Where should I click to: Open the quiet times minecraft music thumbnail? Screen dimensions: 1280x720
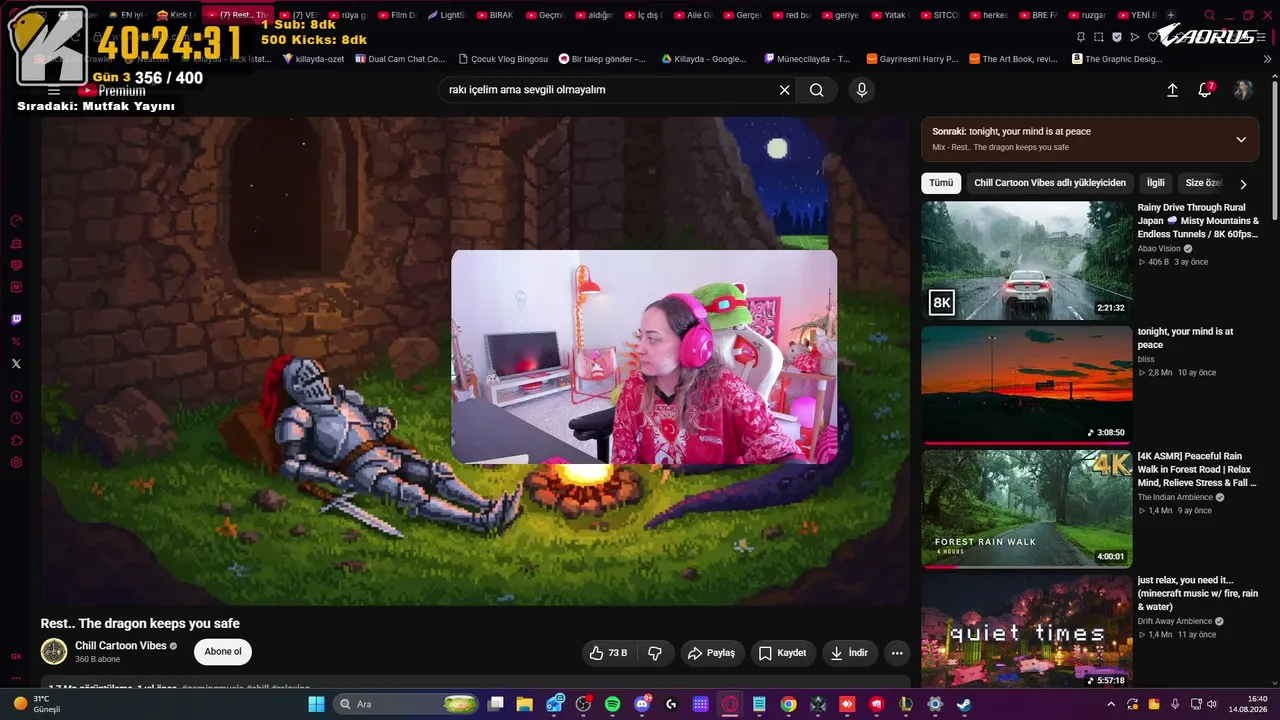(x=1027, y=631)
